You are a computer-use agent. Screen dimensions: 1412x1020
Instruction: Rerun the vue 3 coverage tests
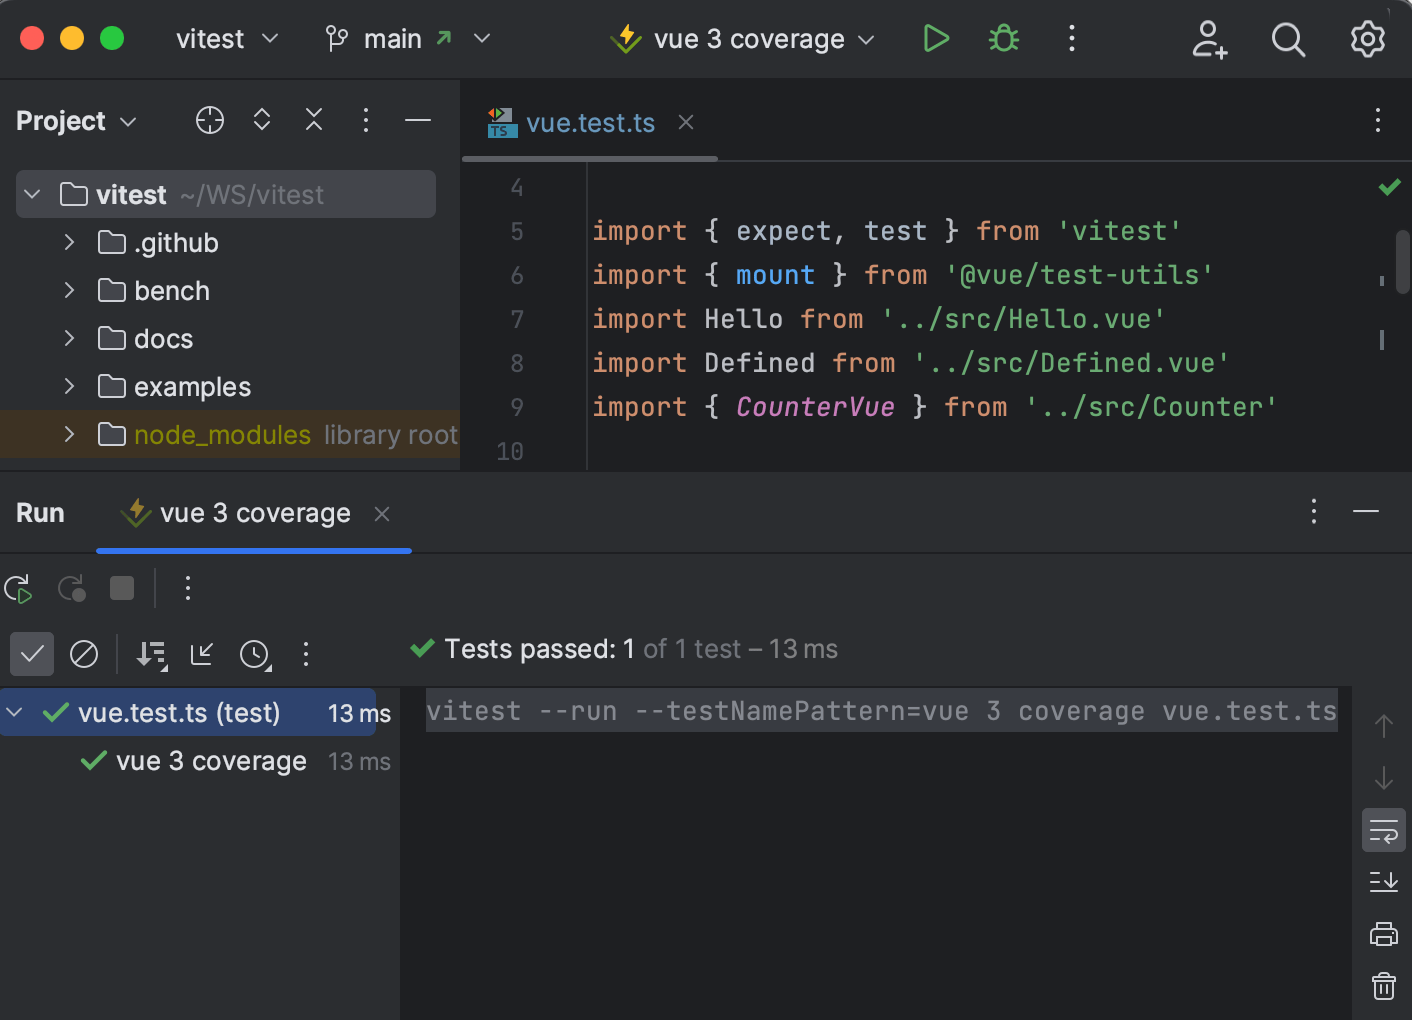tap(18, 589)
